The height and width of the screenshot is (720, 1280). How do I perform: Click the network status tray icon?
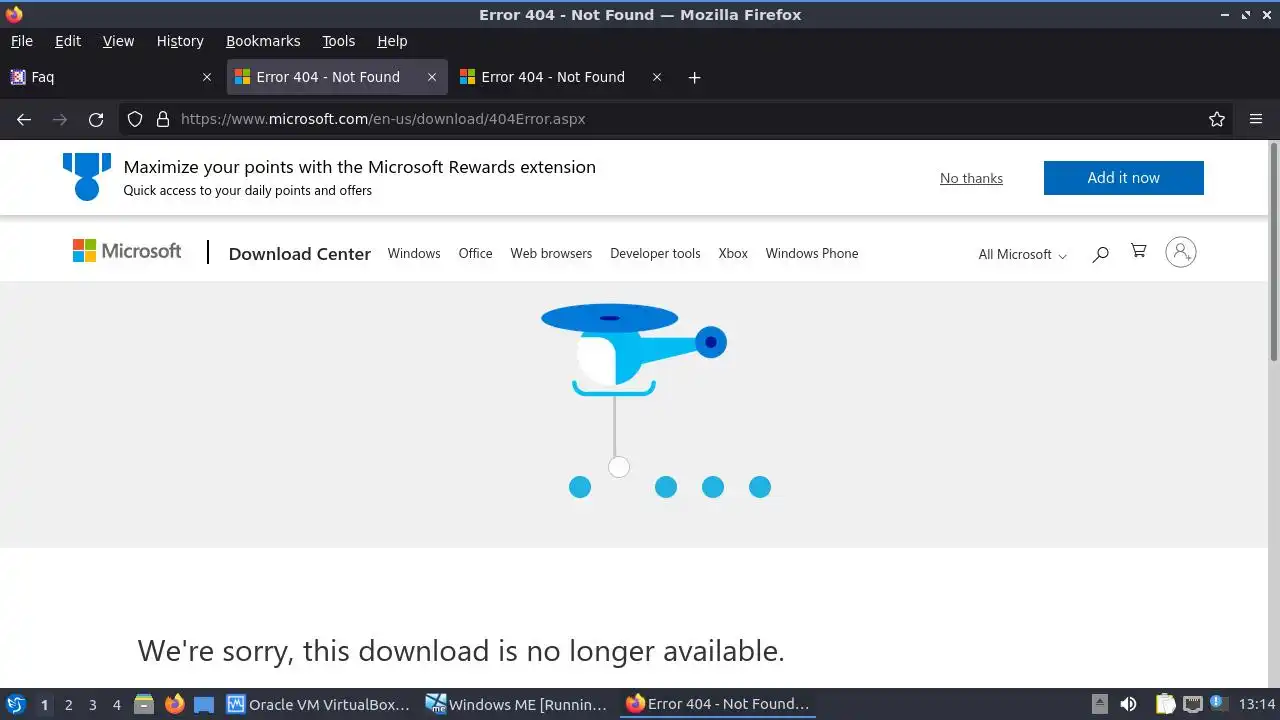pyautogui.click(x=1192, y=704)
